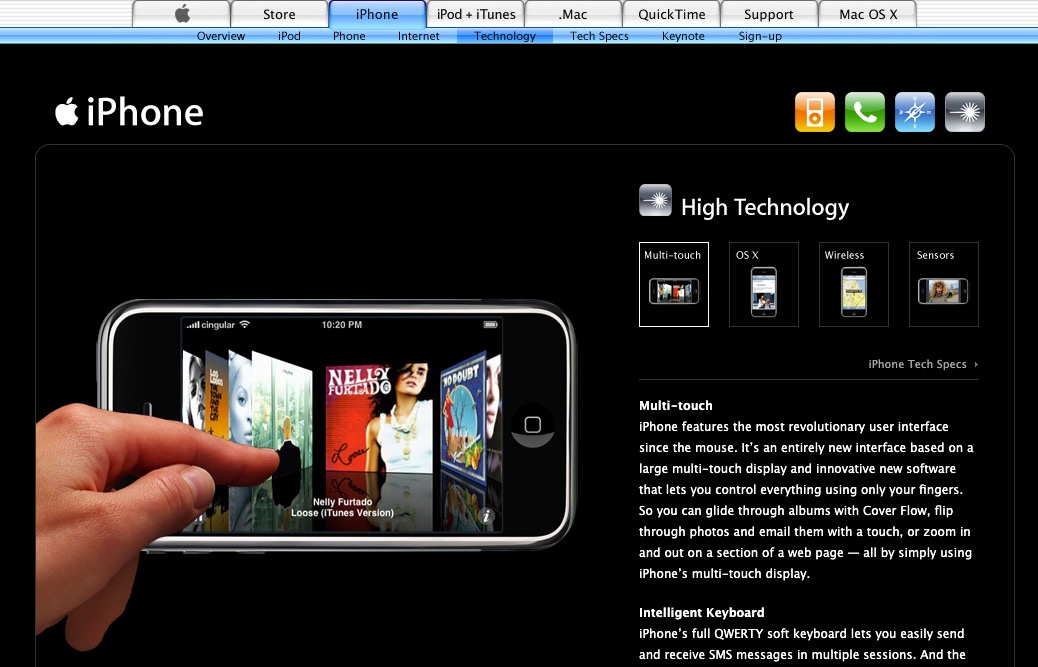This screenshot has width=1038, height=667.
Task: Open the QuickTime tab
Action: pyautogui.click(x=671, y=14)
